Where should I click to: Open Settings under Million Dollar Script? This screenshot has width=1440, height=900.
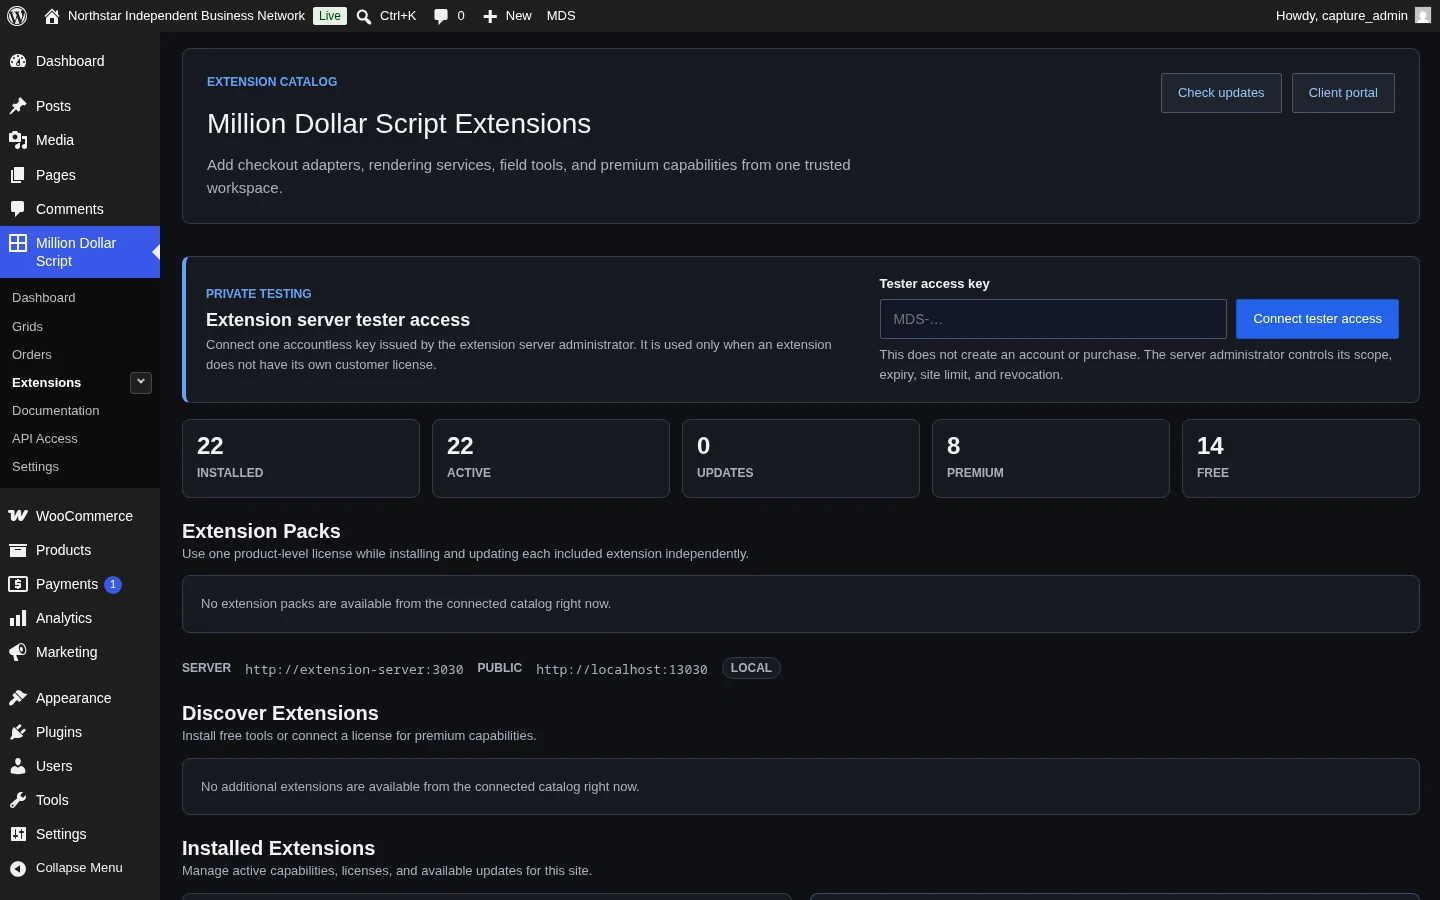coord(35,467)
